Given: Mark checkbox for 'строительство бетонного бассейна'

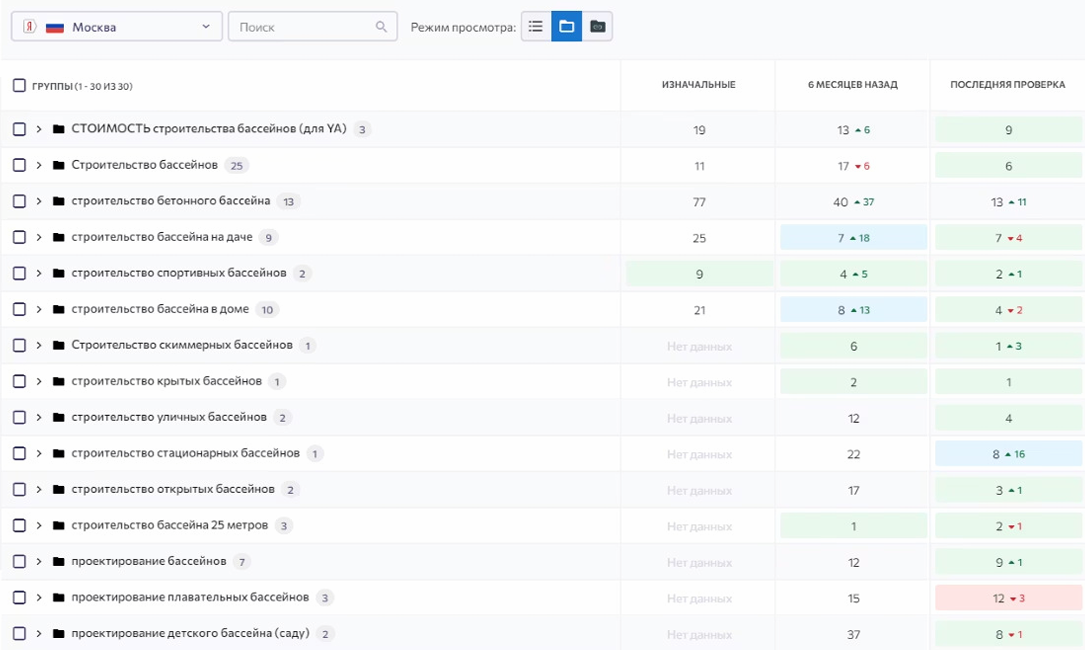Looking at the screenshot, I should coord(19,201).
